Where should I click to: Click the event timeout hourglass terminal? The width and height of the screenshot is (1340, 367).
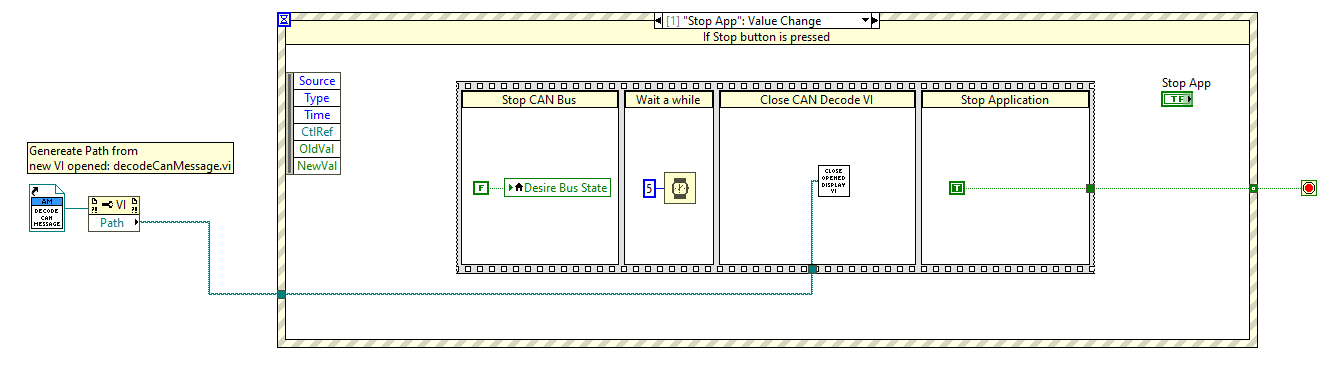pyautogui.click(x=284, y=19)
